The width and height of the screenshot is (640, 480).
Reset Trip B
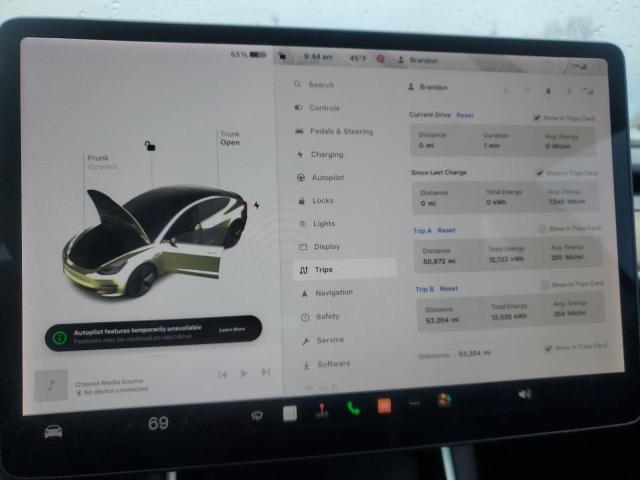click(x=449, y=289)
